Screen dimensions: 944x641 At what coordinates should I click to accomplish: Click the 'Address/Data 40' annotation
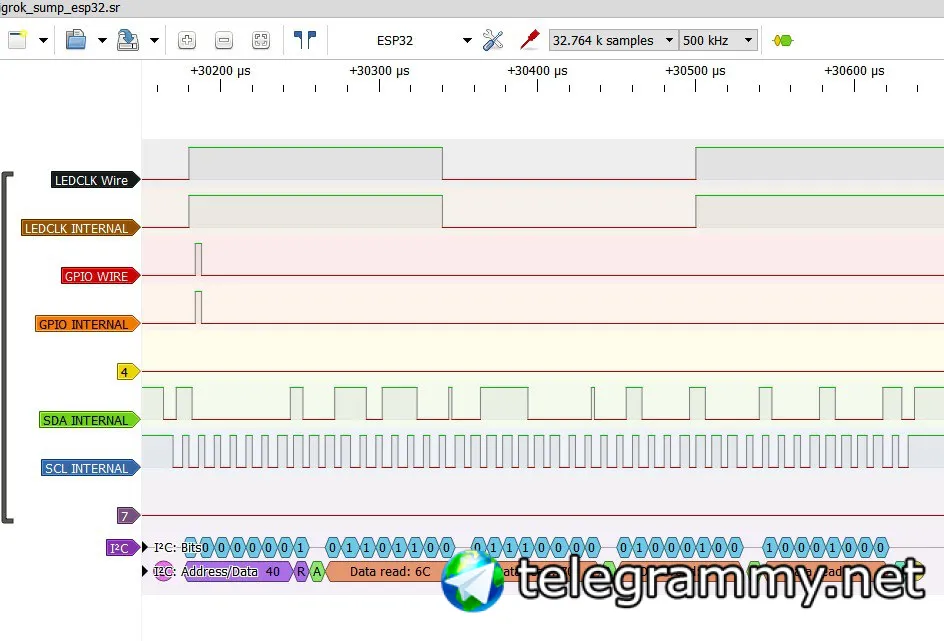click(x=238, y=571)
